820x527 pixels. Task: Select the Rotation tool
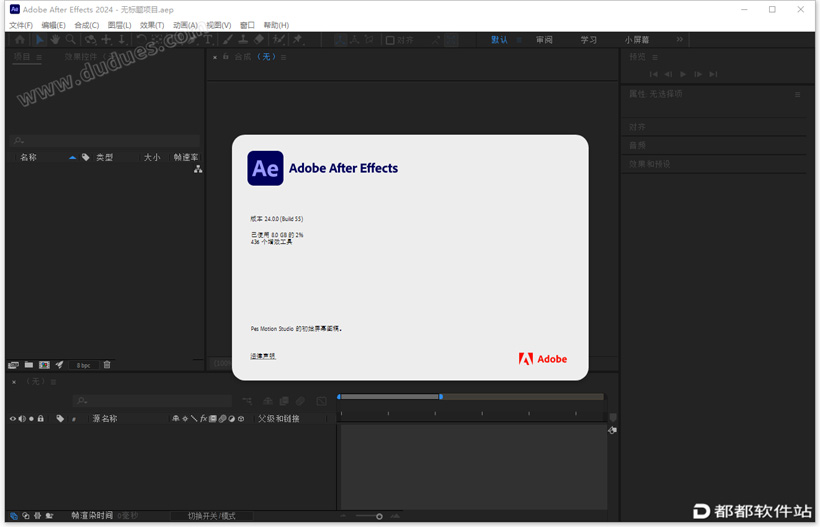[141, 40]
